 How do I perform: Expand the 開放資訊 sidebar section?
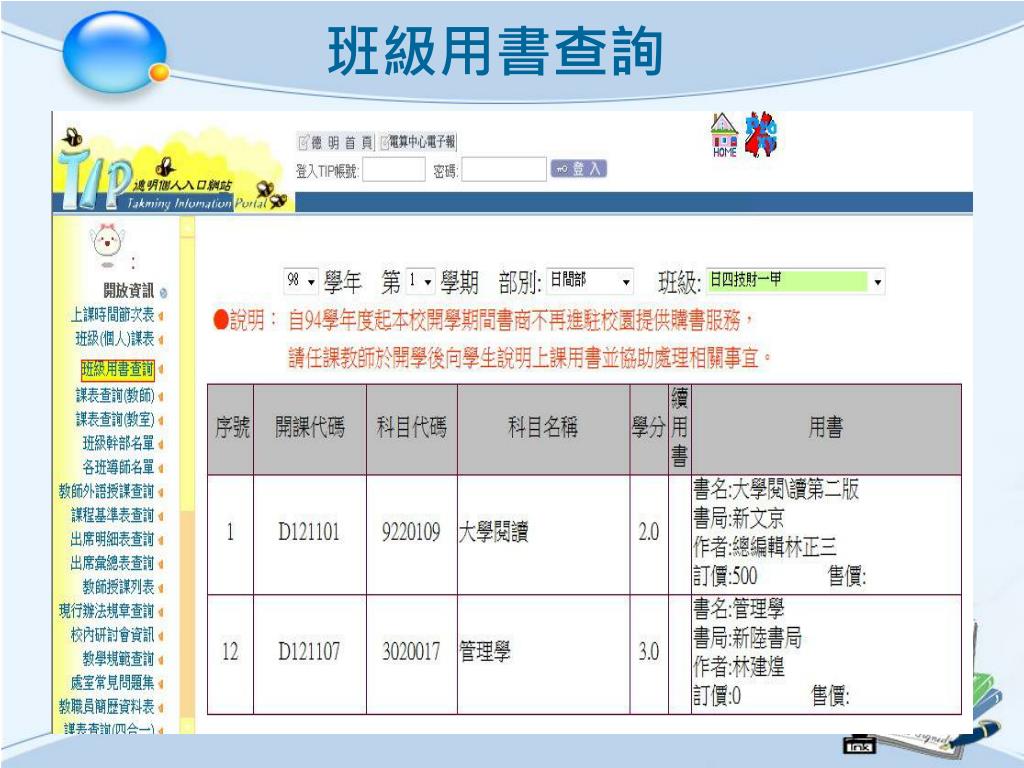click(x=135, y=290)
